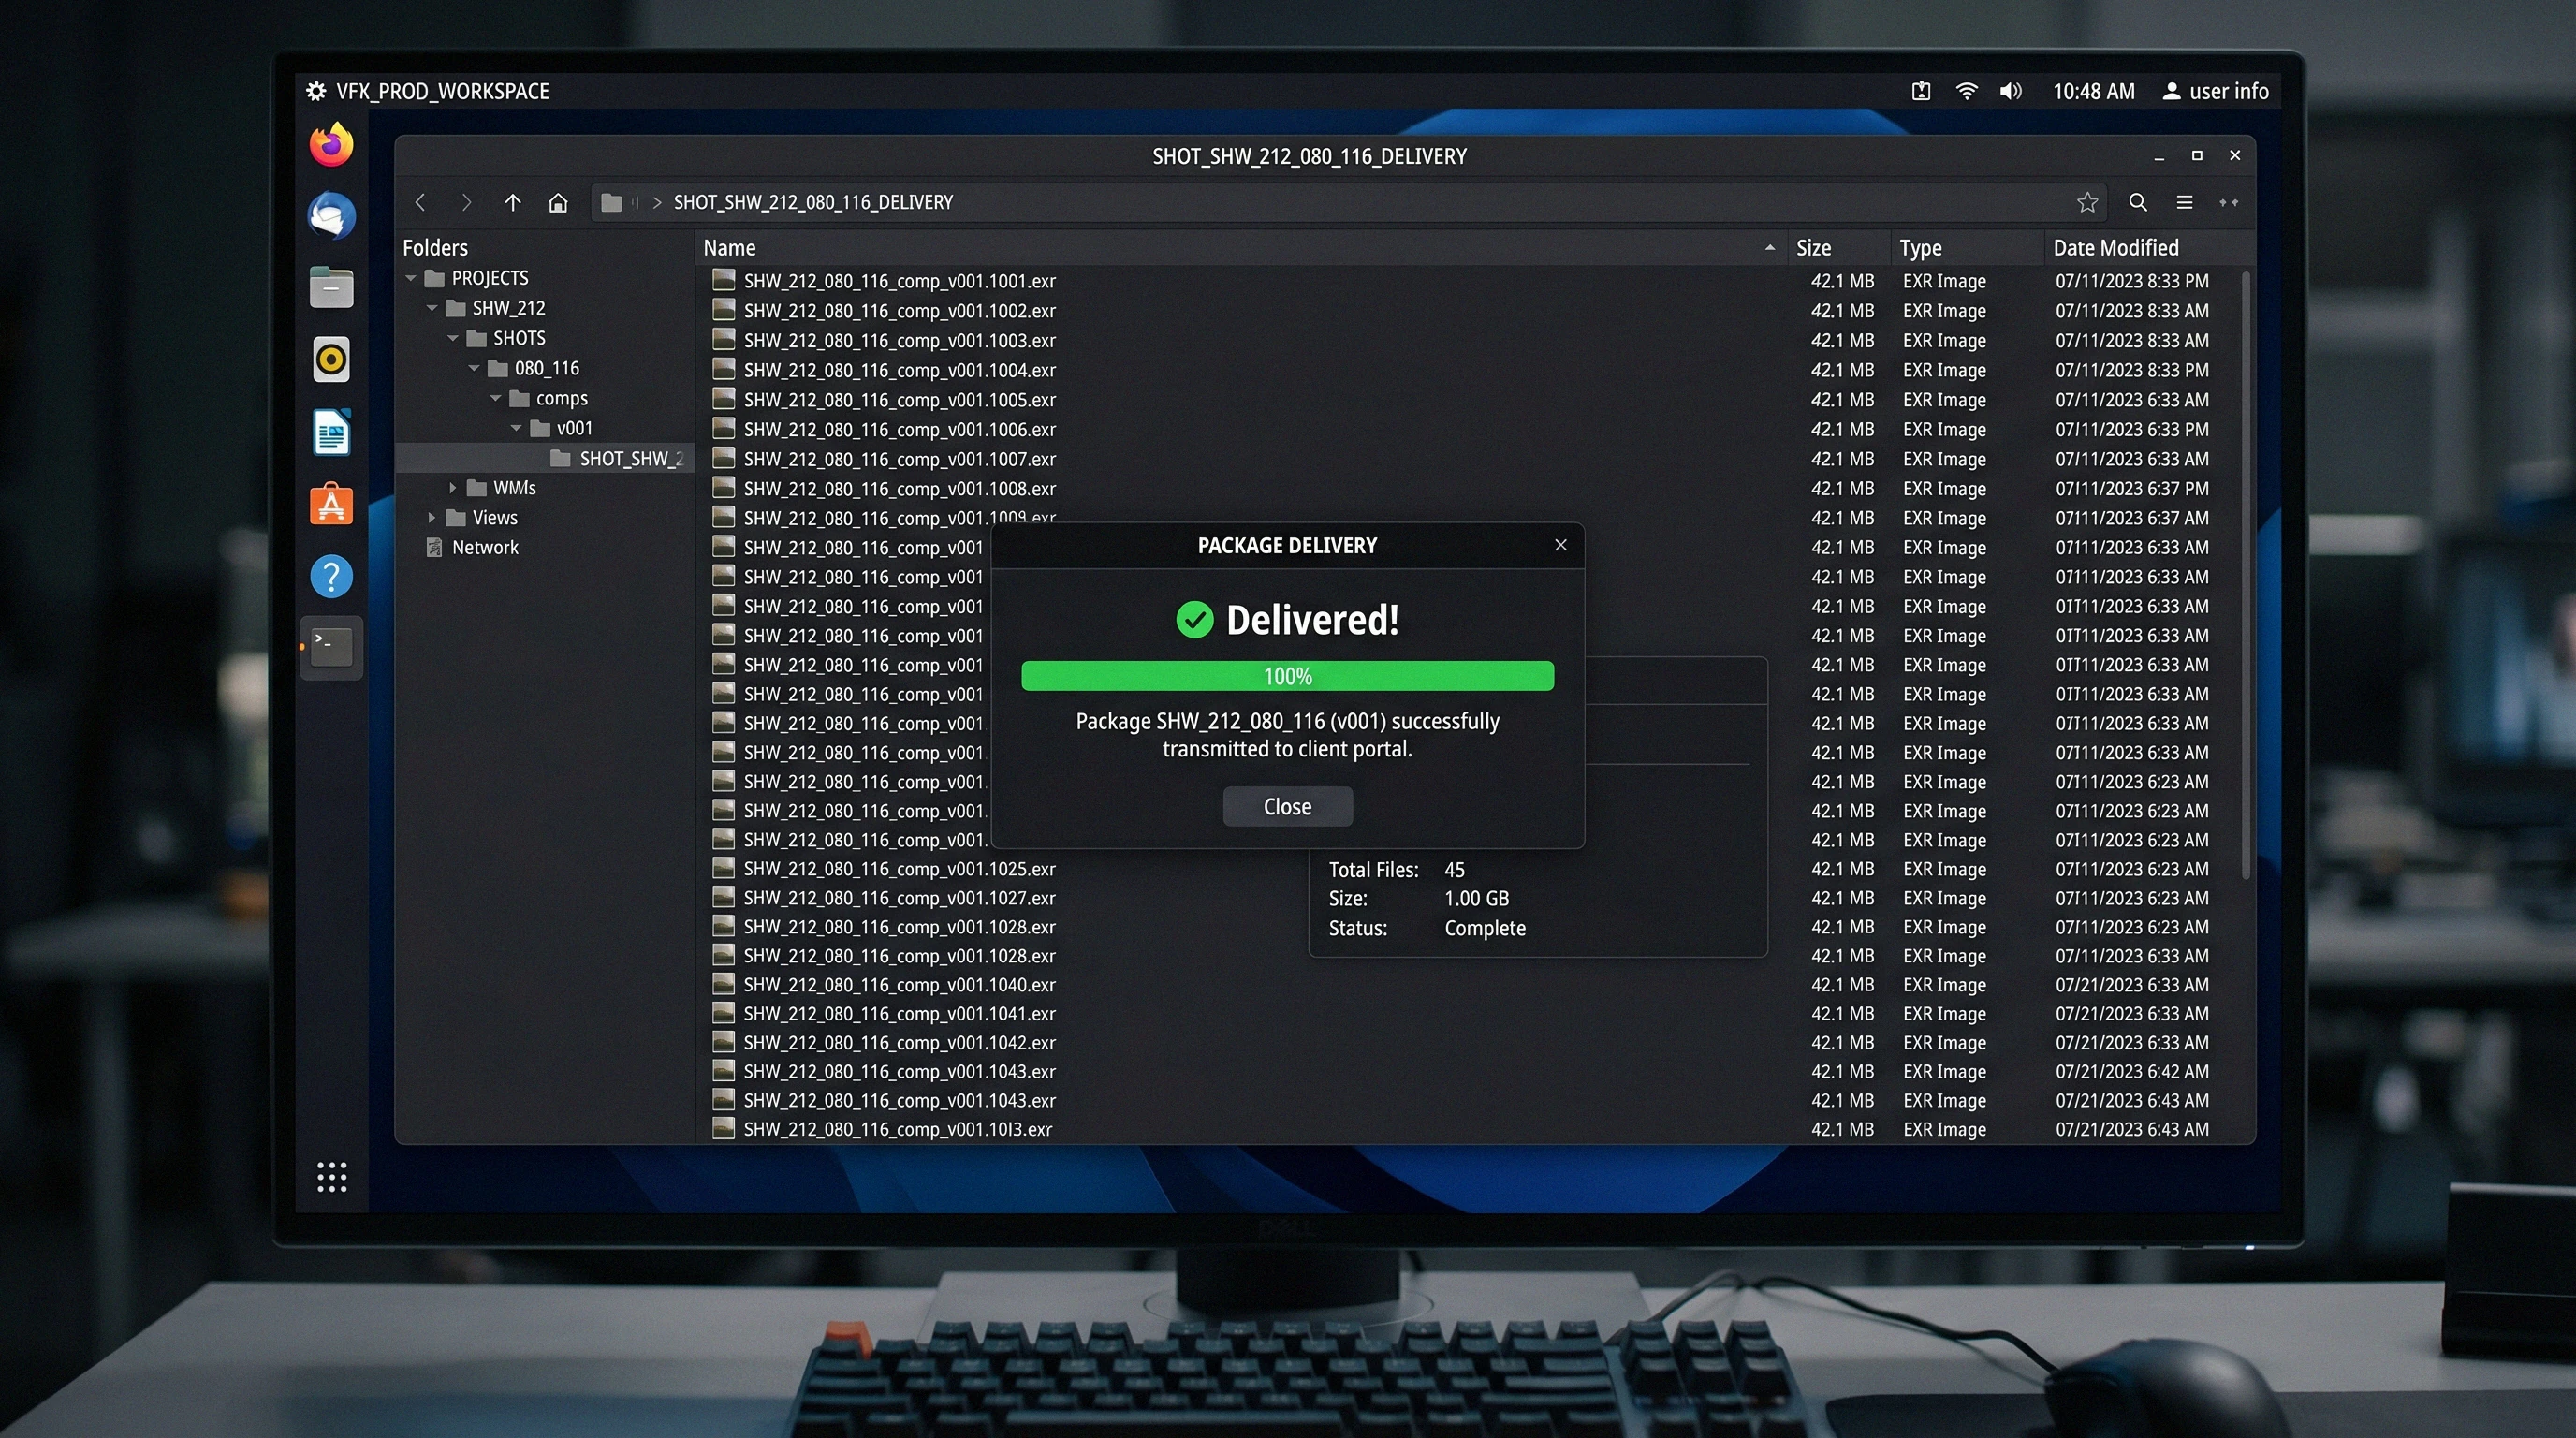
Task: Select file SHW_212_080_116_comp_v001.1001.exr
Action: pyautogui.click(x=899, y=281)
